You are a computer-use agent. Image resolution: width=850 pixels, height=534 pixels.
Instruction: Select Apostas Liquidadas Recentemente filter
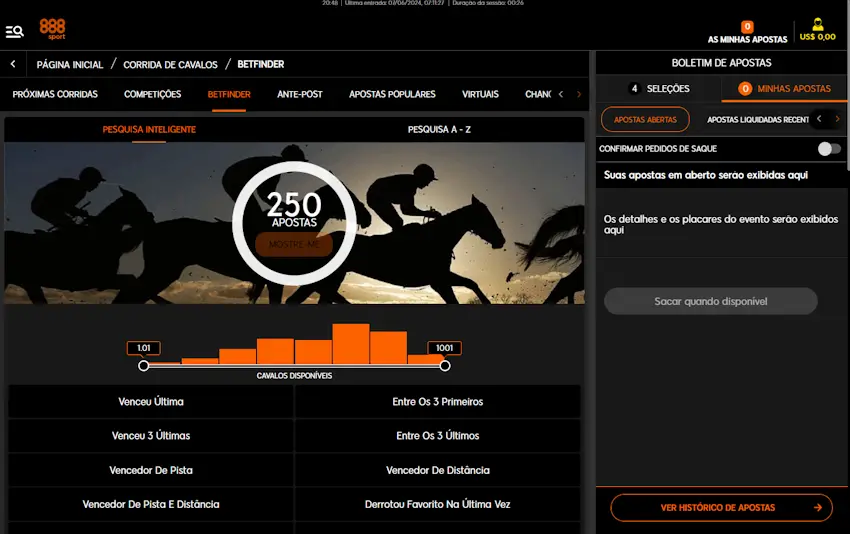pyautogui.click(x=758, y=120)
